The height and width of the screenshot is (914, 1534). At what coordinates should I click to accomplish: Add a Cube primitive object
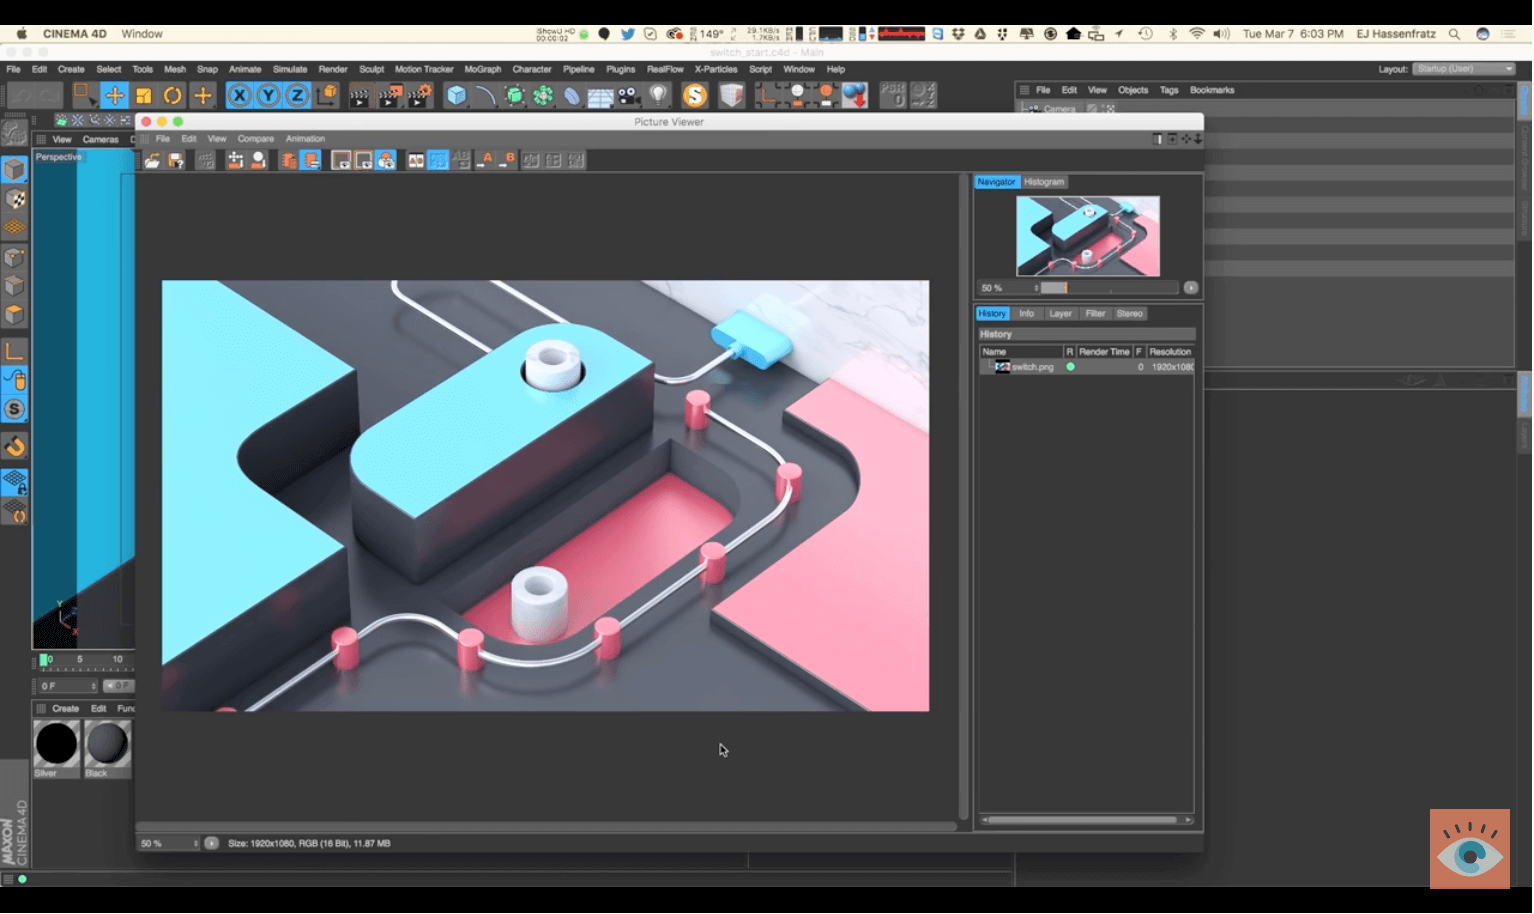click(456, 96)
